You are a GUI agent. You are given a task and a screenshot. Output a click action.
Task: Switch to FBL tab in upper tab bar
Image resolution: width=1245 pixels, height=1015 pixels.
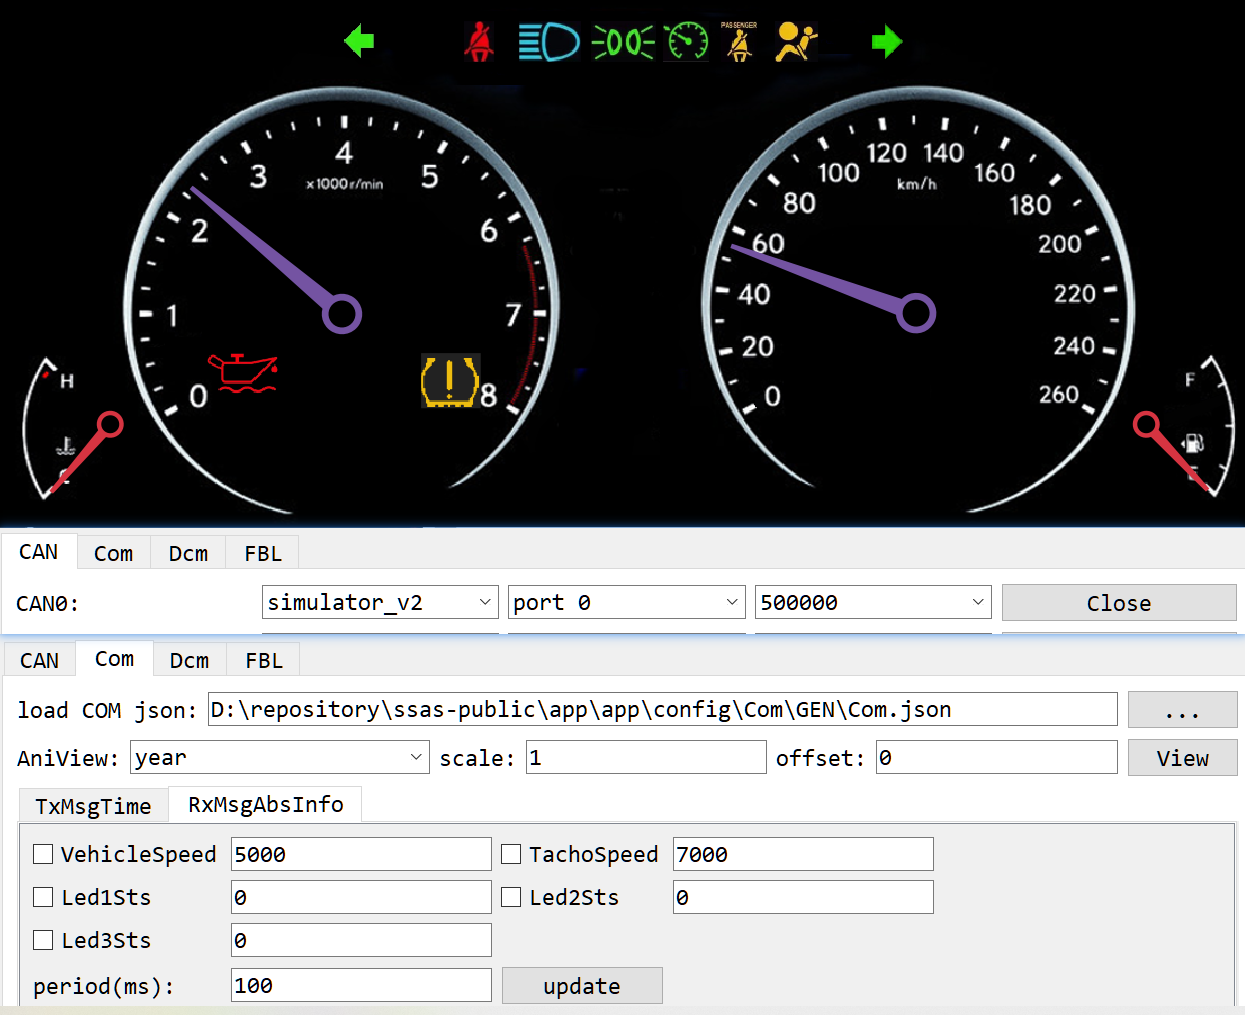coord(263,553)
